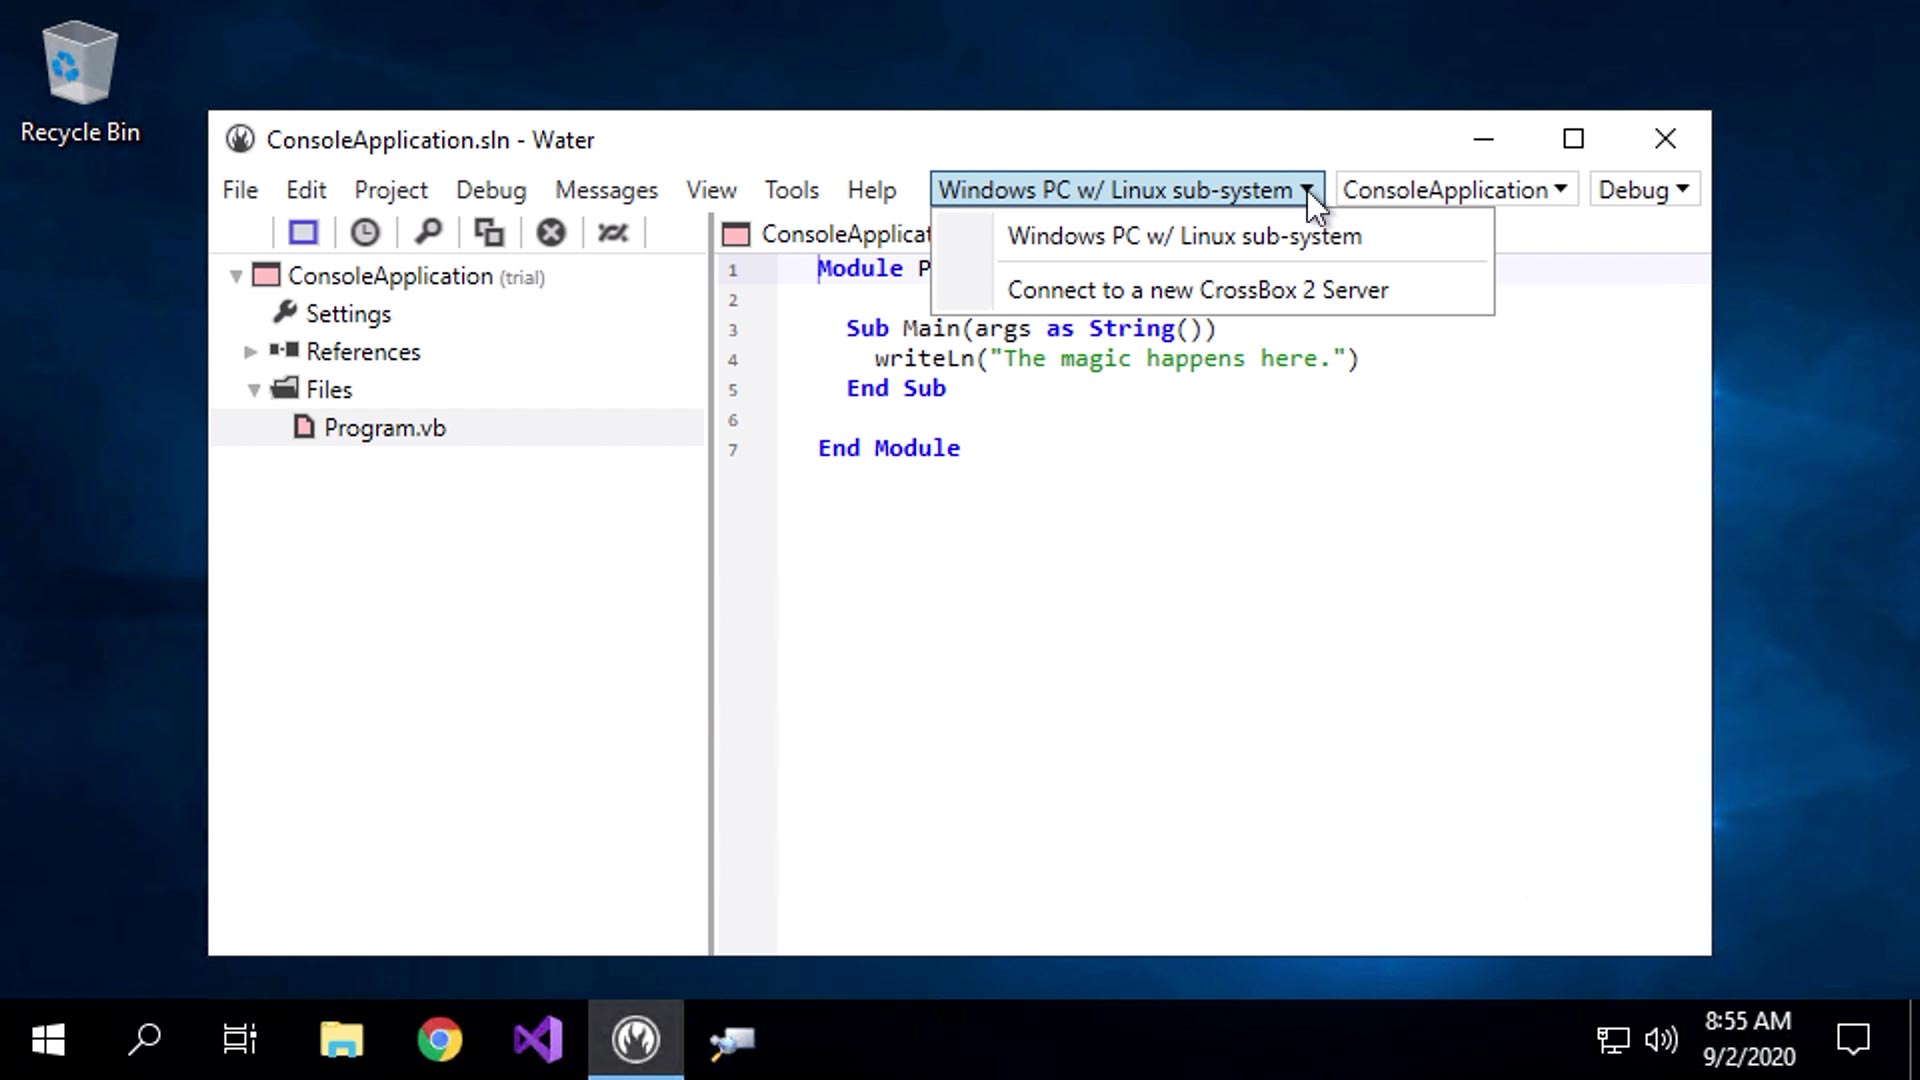Click the network tray icon

point(1612,1040)
